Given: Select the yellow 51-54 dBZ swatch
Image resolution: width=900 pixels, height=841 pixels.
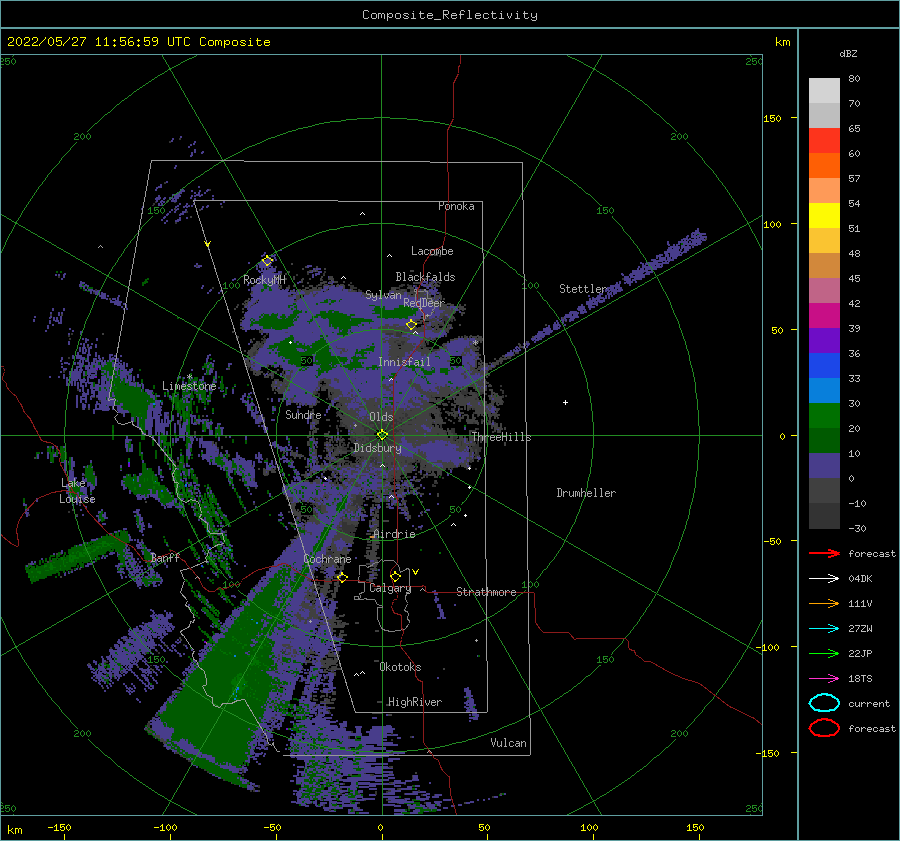Looking at the screenshot, I should click(x=824, y=216).
